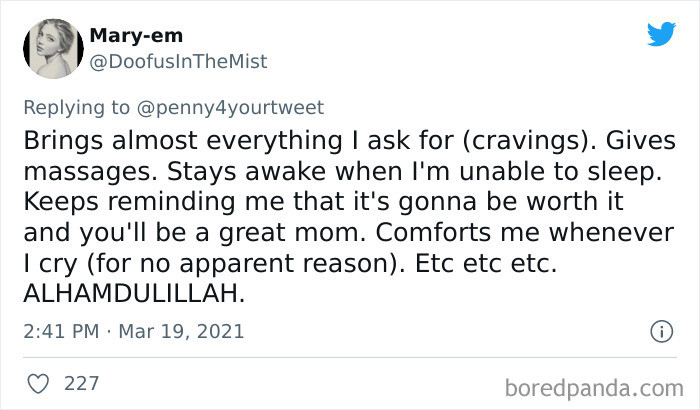
Task: Click the "Etc etc etc." text
Action: [486, 264]
